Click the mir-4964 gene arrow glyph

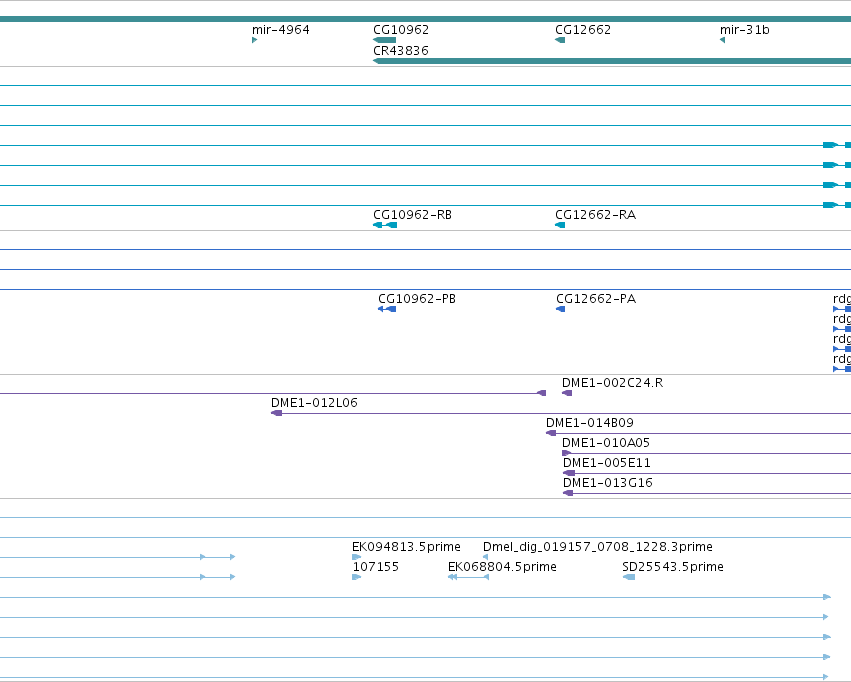[255, 40]
